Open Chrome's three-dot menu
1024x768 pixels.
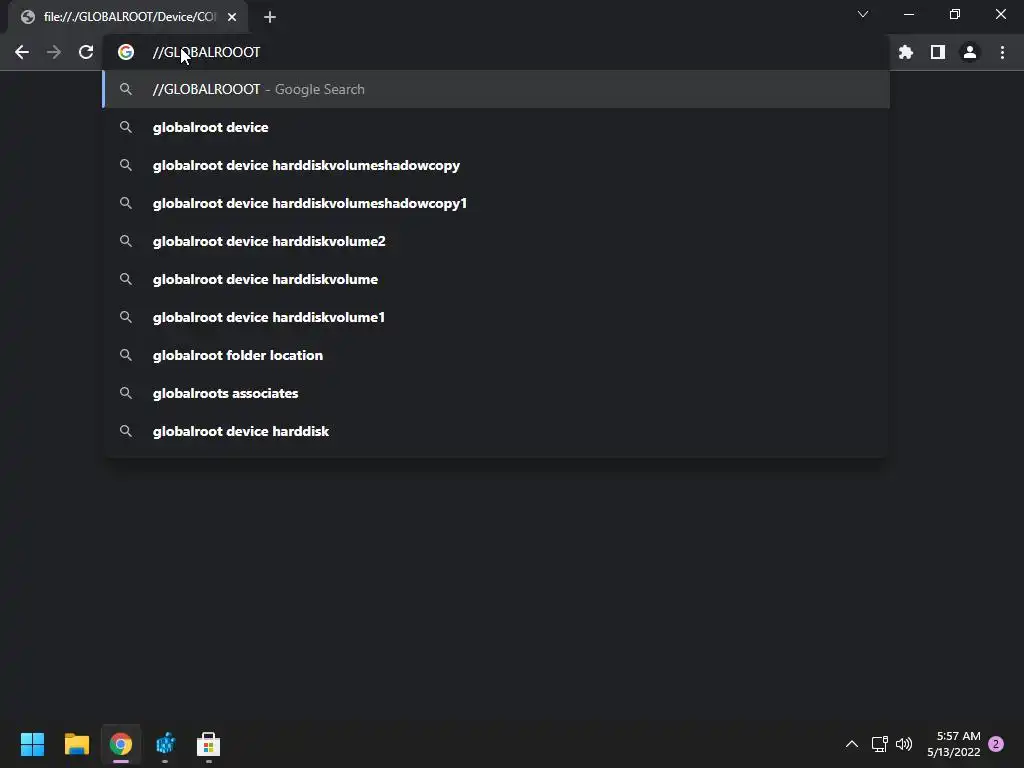click(1002, 52)
